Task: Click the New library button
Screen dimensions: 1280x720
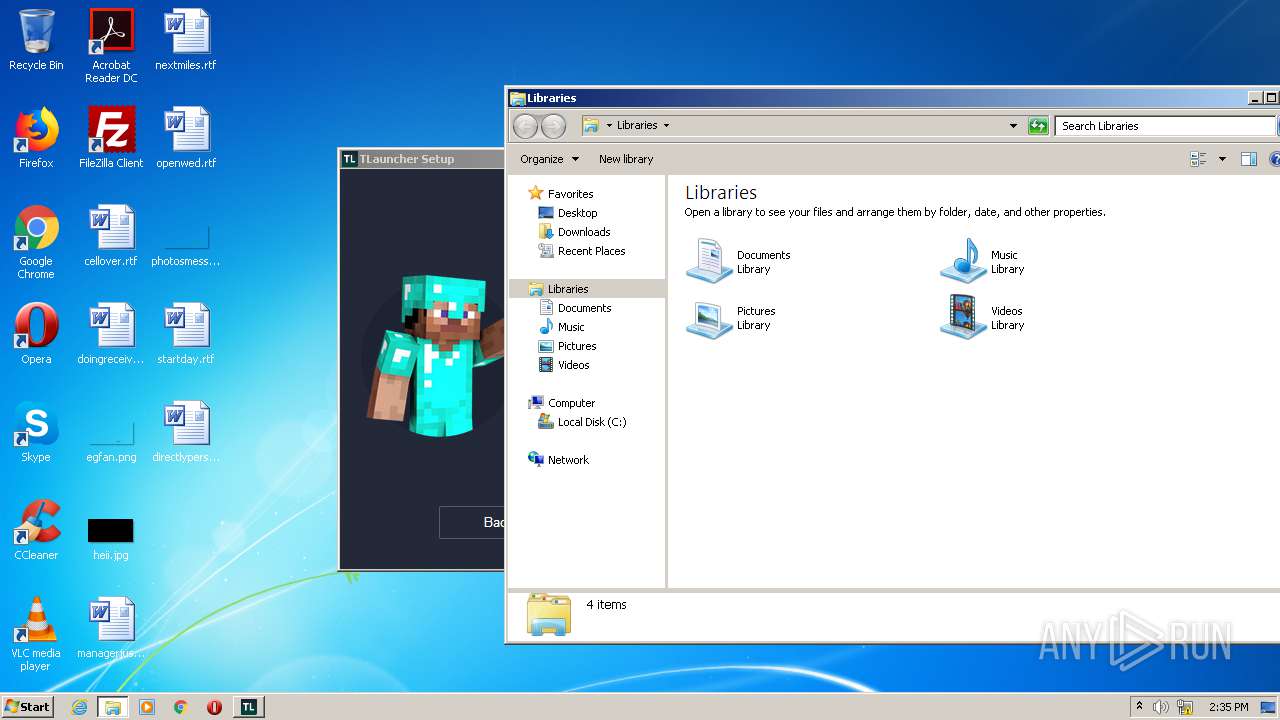Action: 626,159
